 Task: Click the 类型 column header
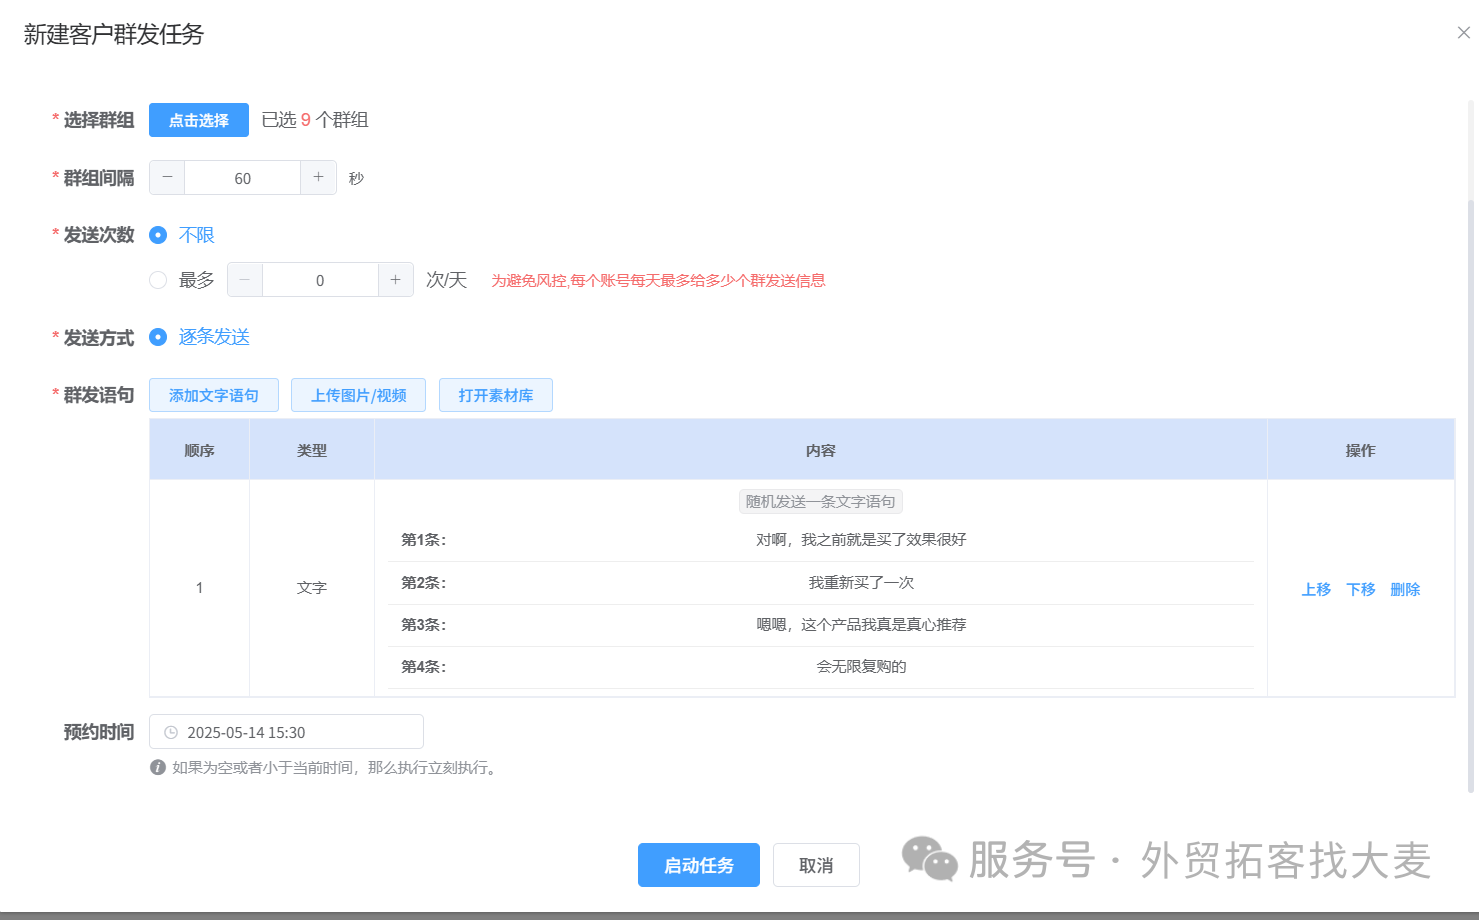coord(312,450)
